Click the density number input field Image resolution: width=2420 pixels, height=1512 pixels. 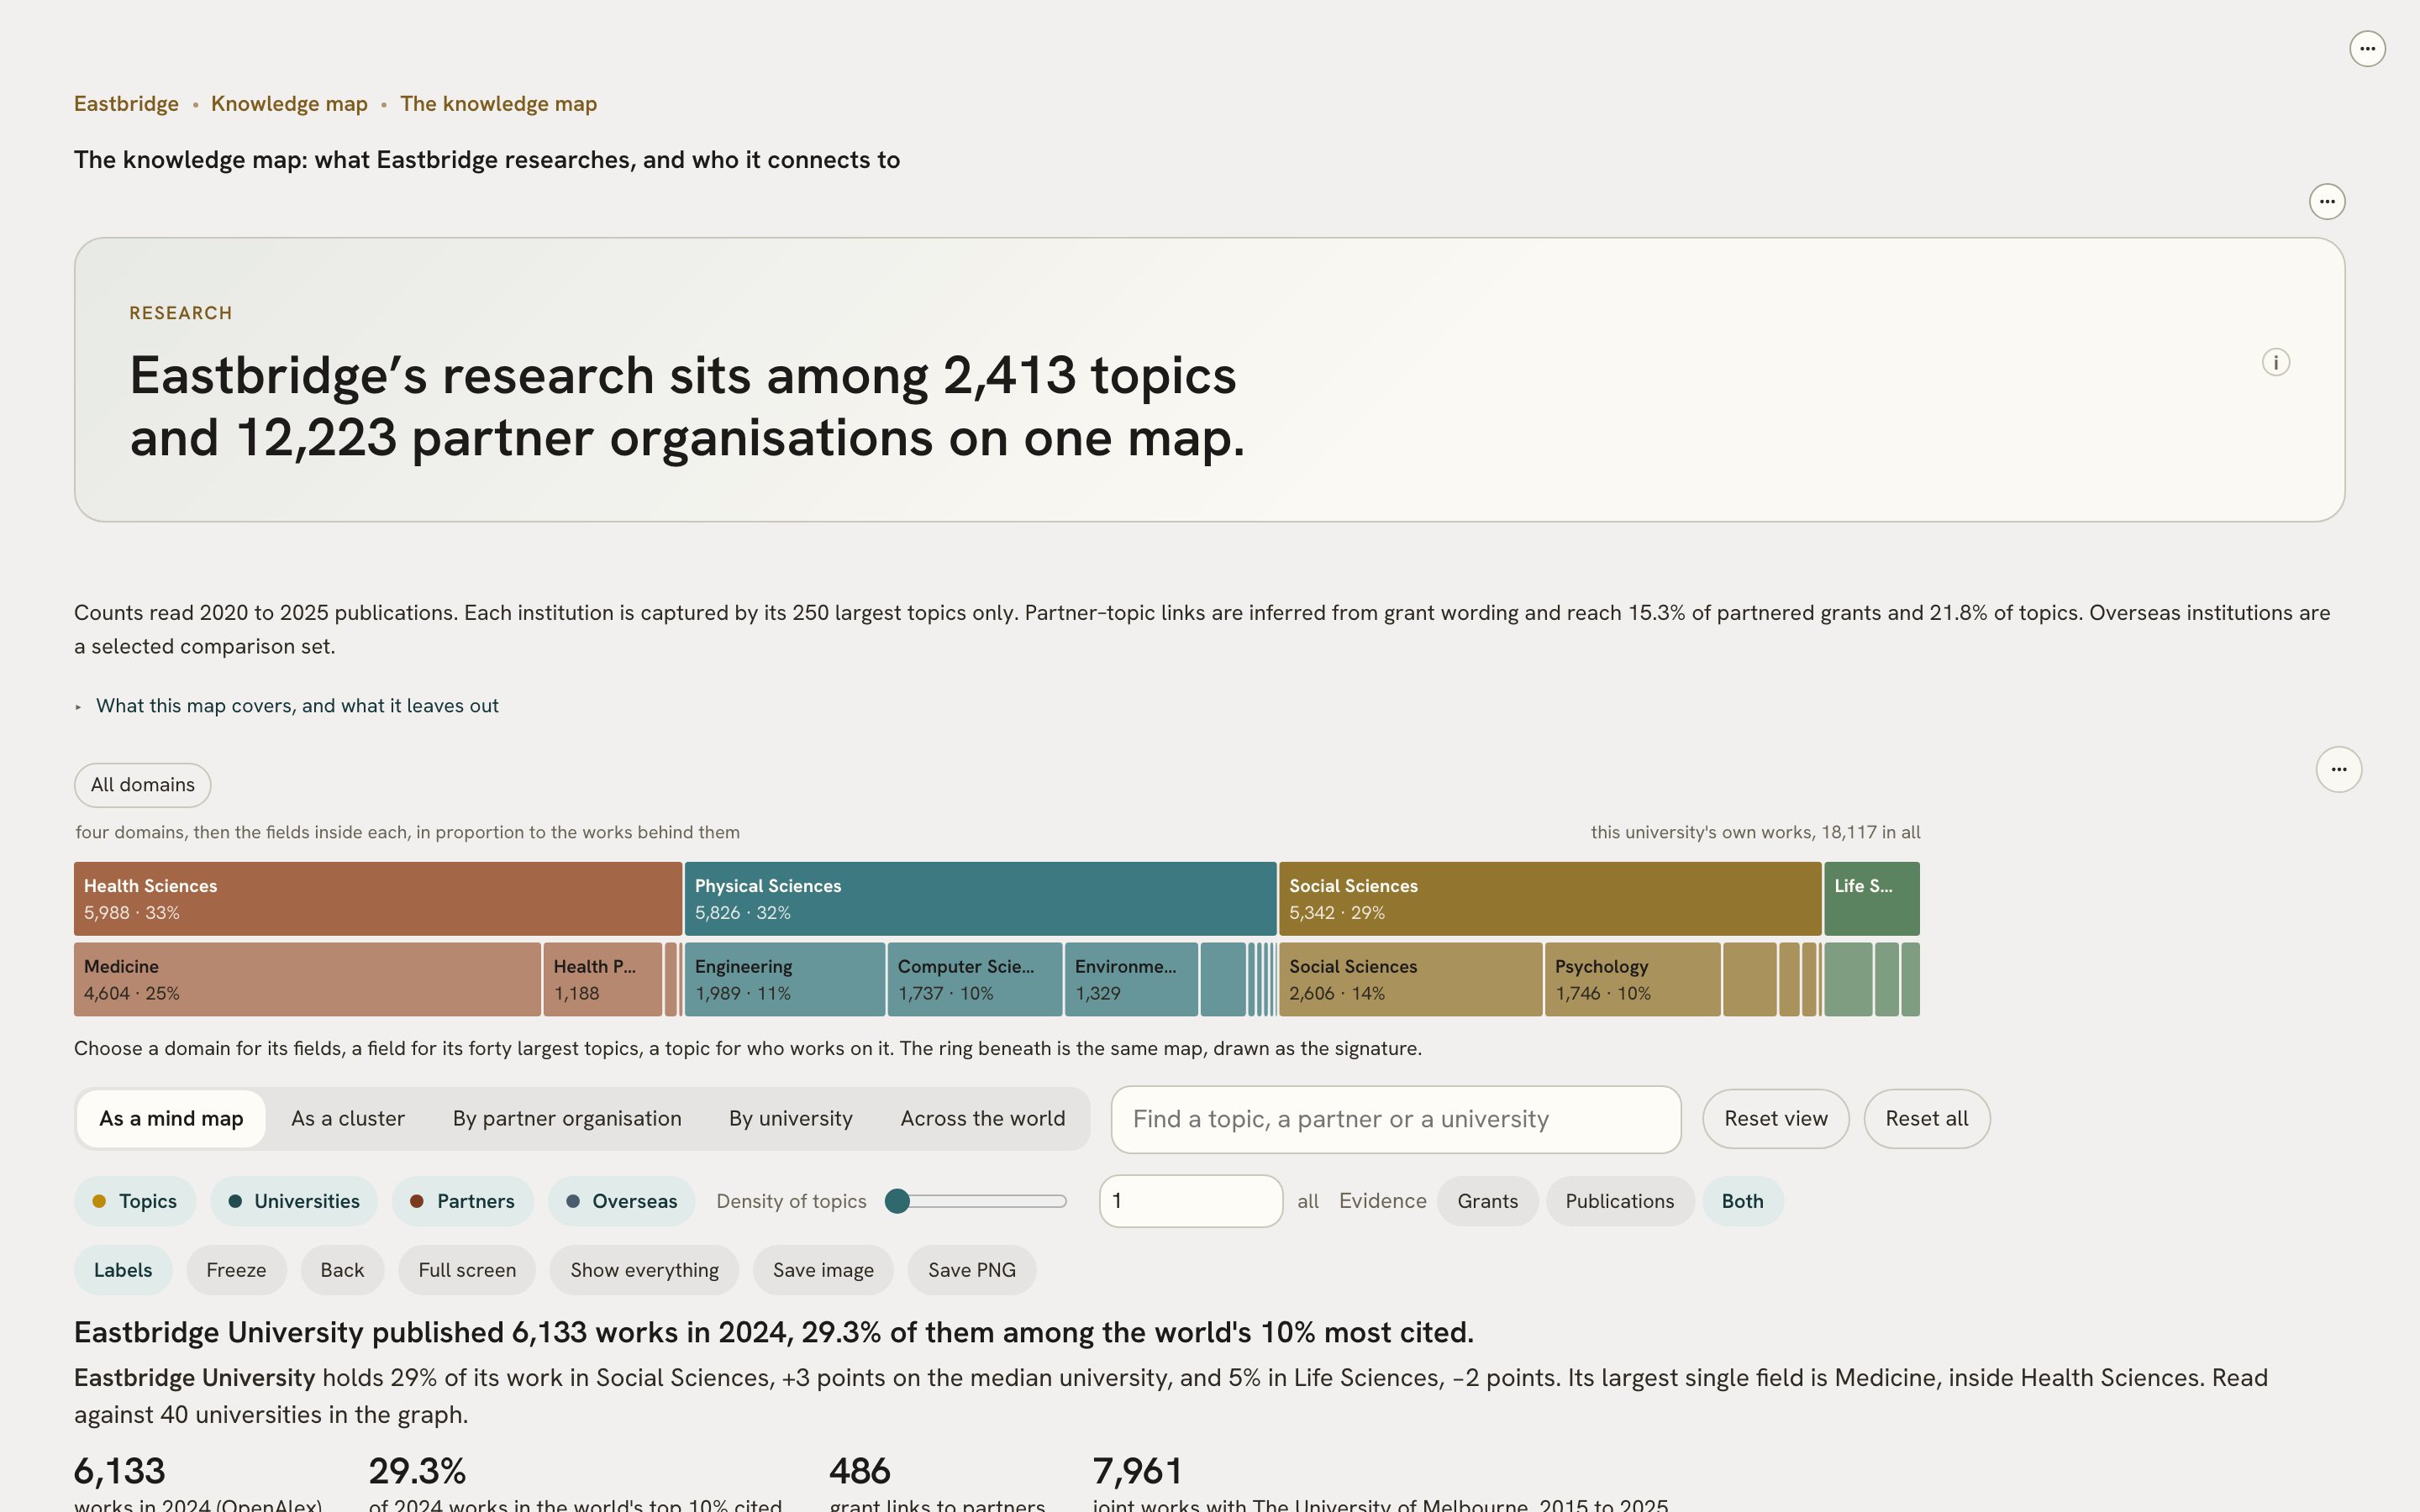[1191, 1201]
